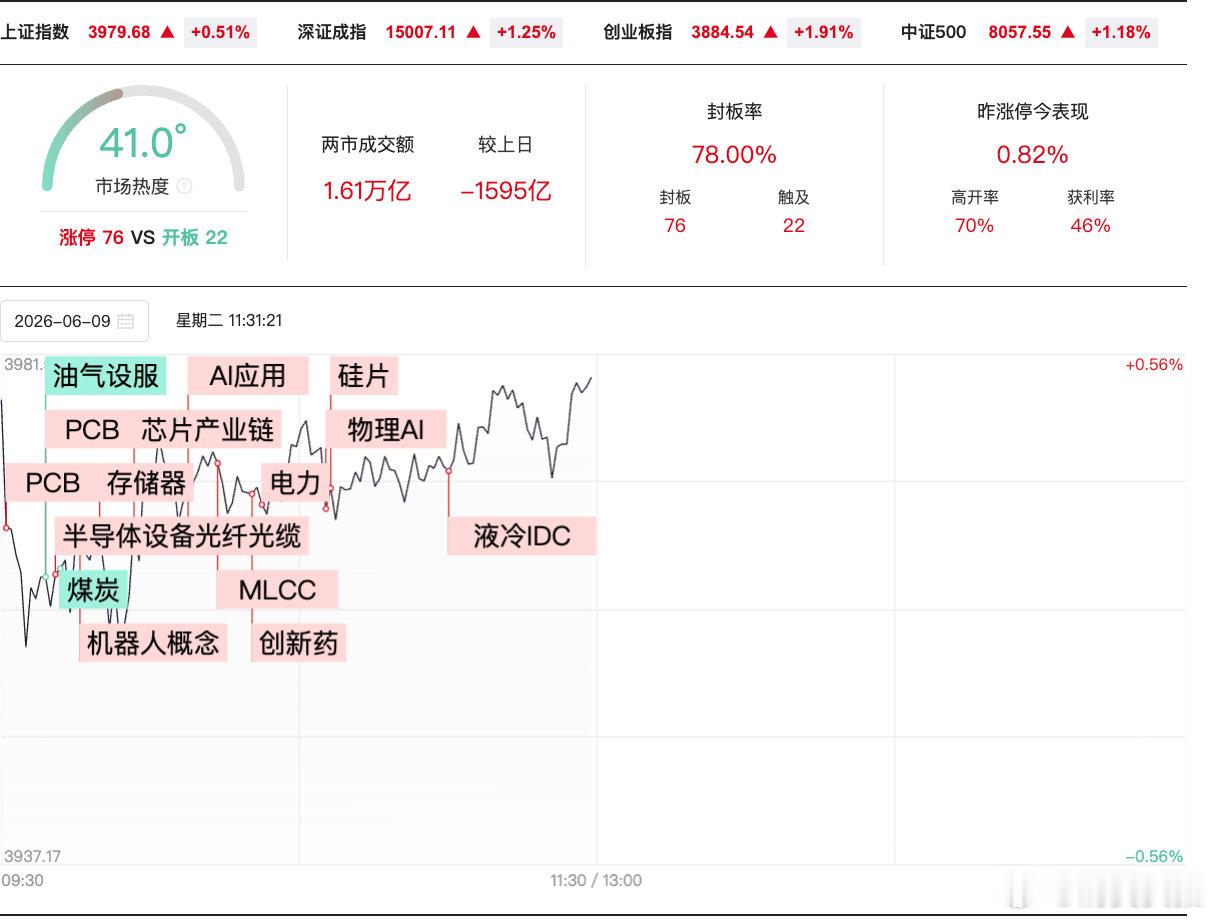Select the PCB tag beside 存储器
The width and height of the screenshot is (1216, 920).
pos(52,483)
